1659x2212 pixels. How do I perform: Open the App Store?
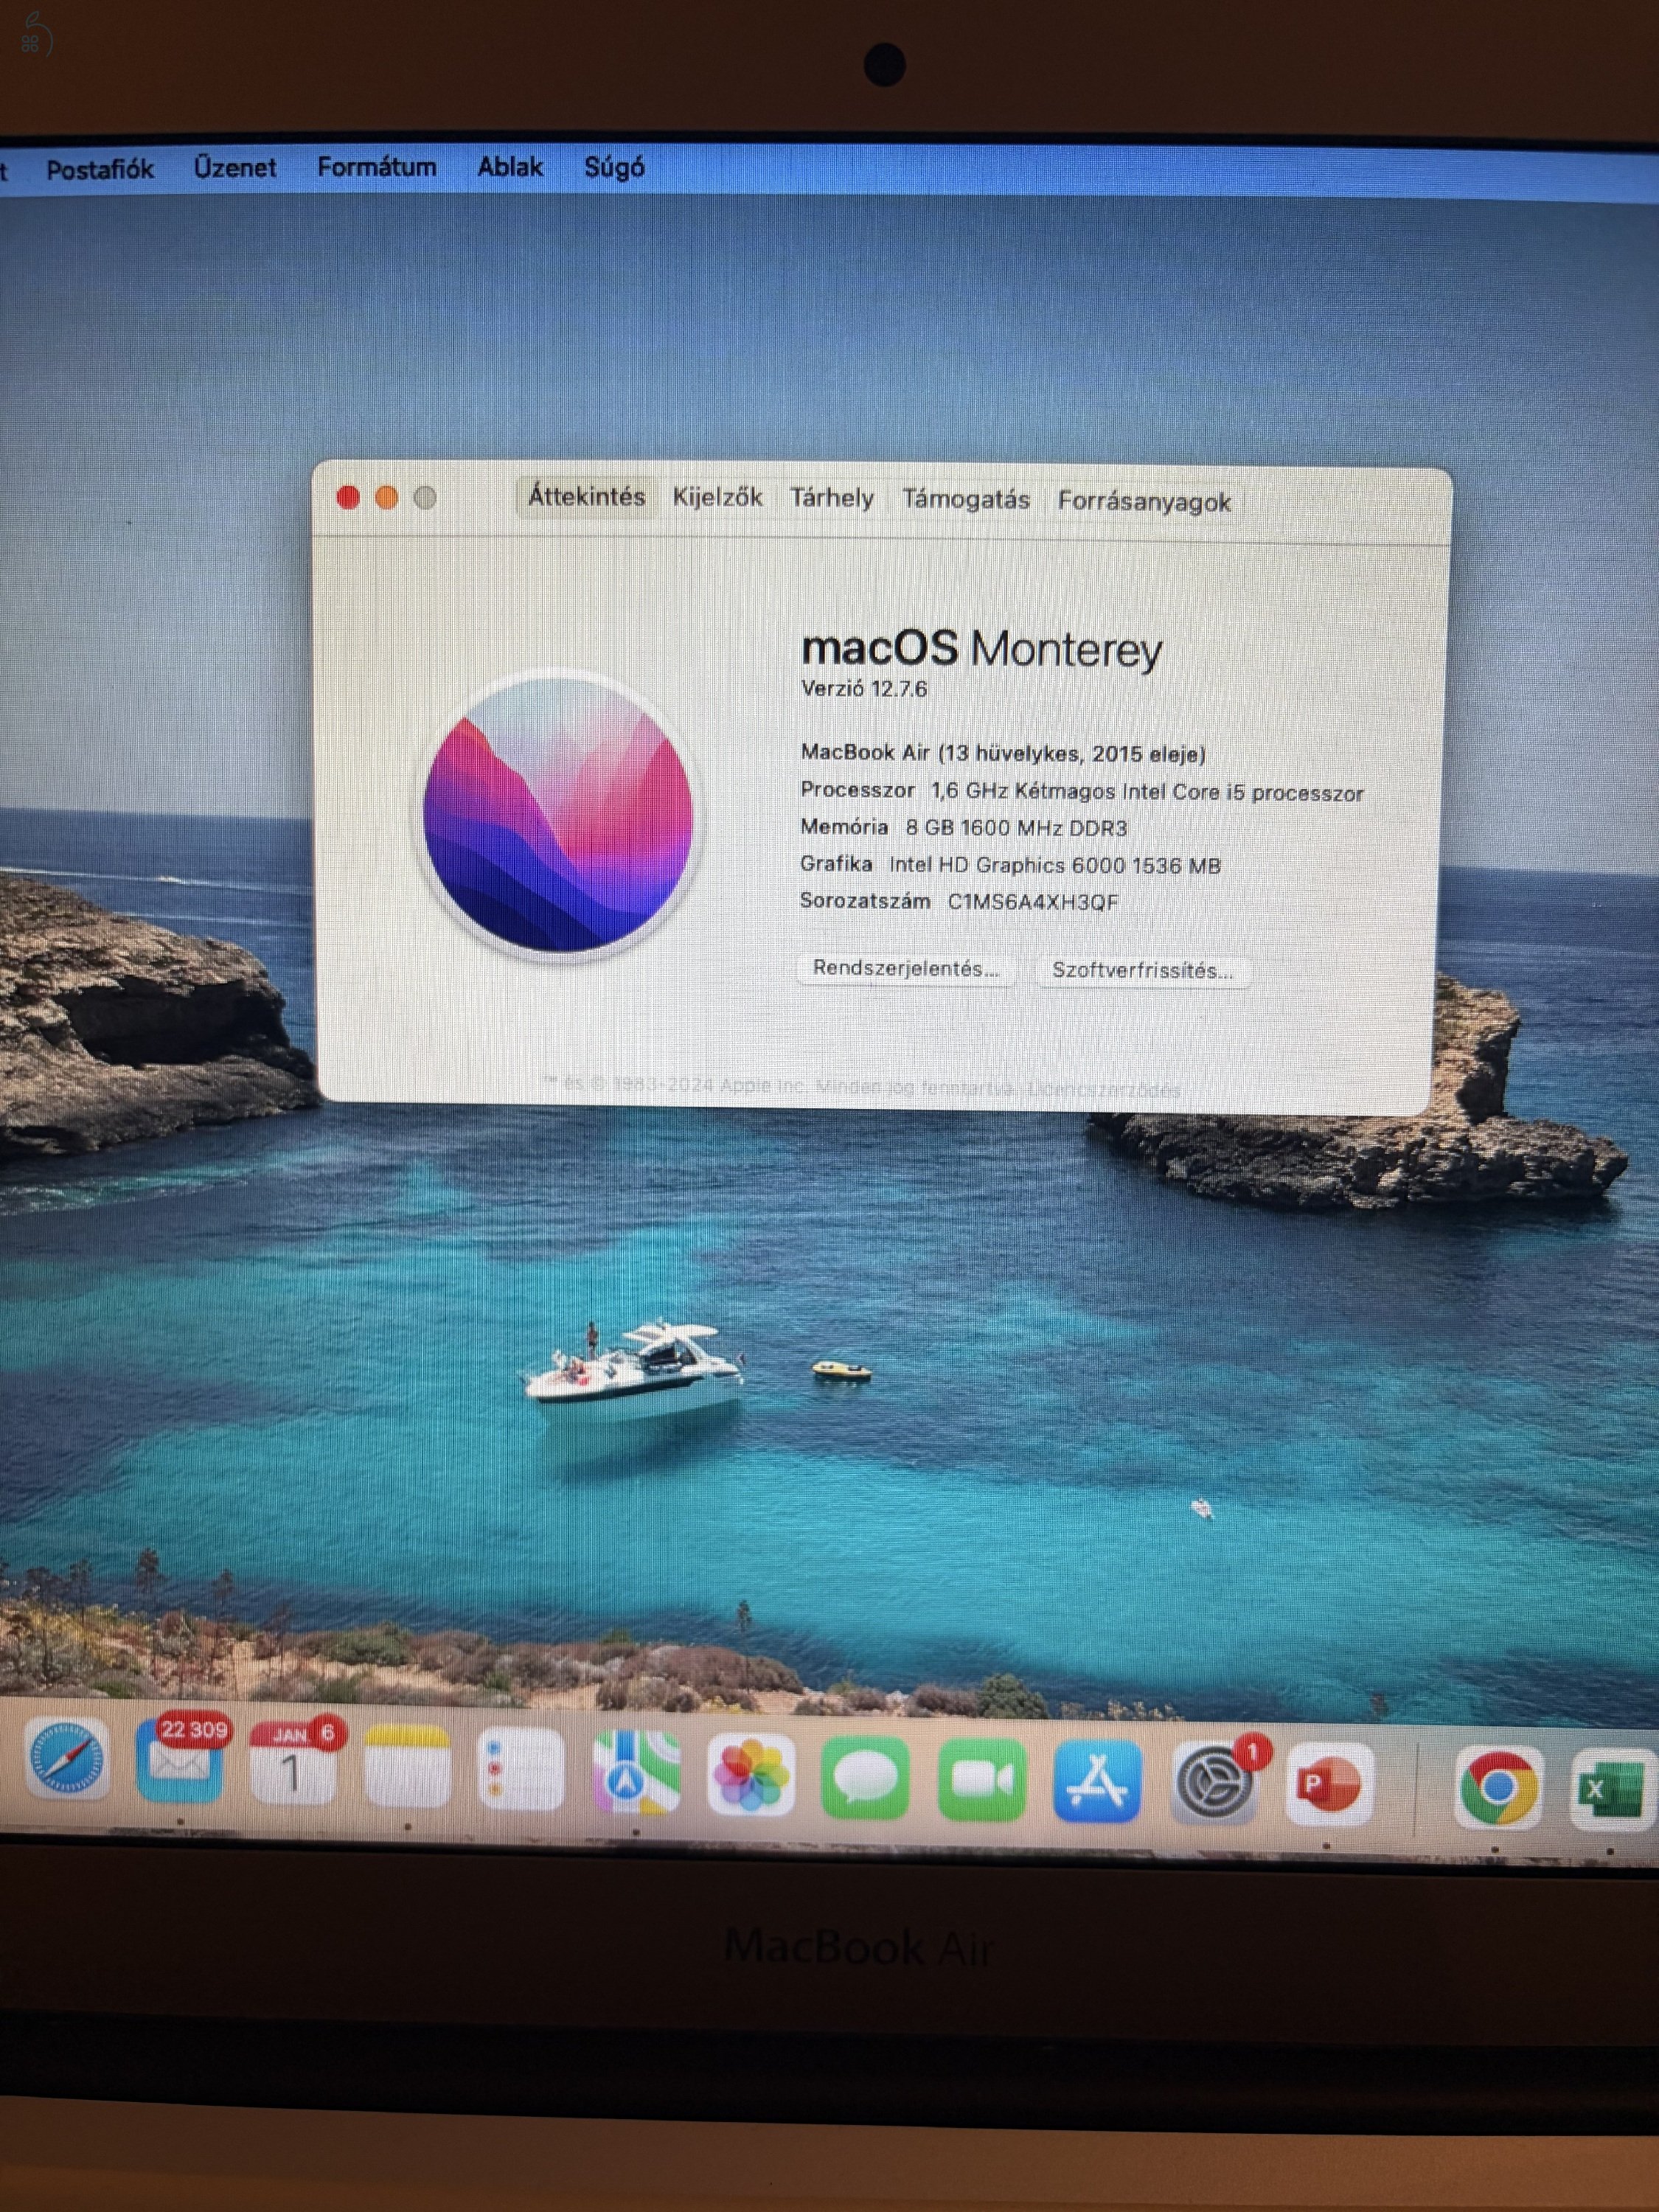pos(1097,1781)
